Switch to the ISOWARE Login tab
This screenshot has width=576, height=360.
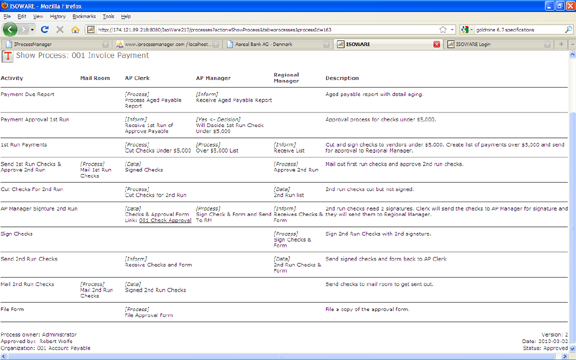pos(499,44)
